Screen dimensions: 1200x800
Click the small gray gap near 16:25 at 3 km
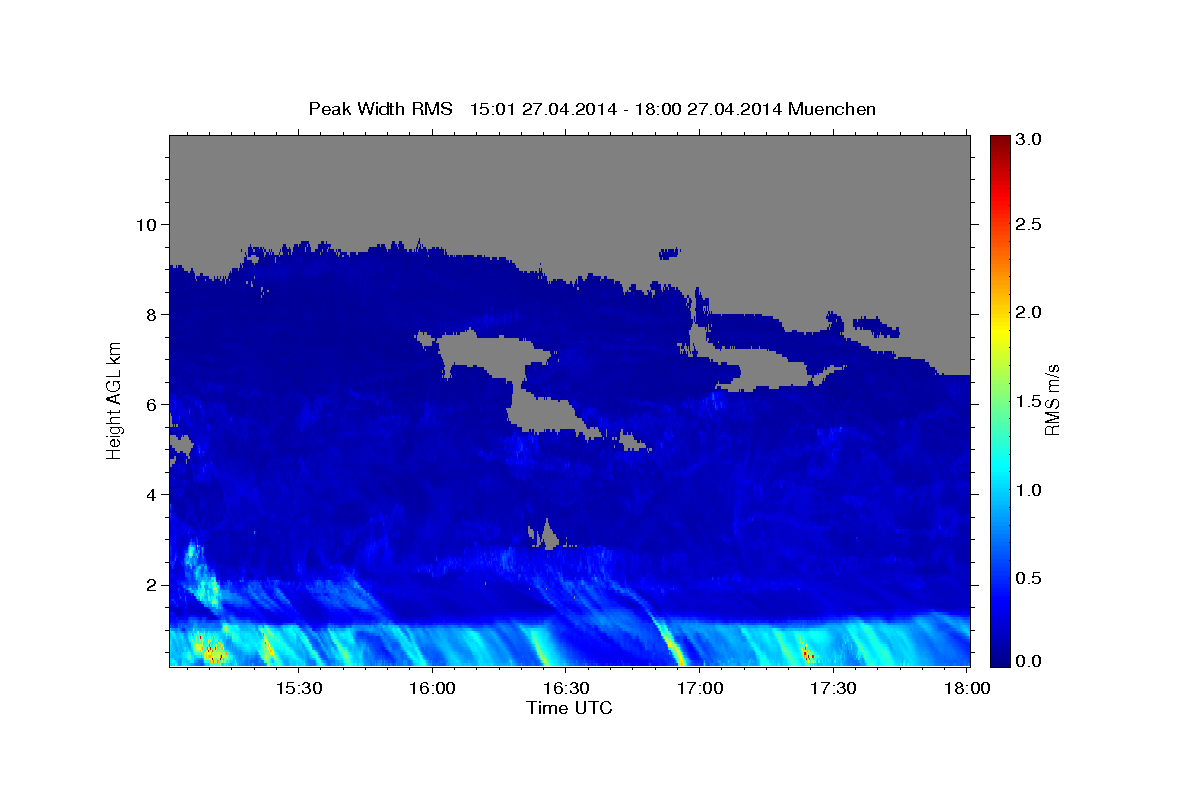tap(546, 536)
